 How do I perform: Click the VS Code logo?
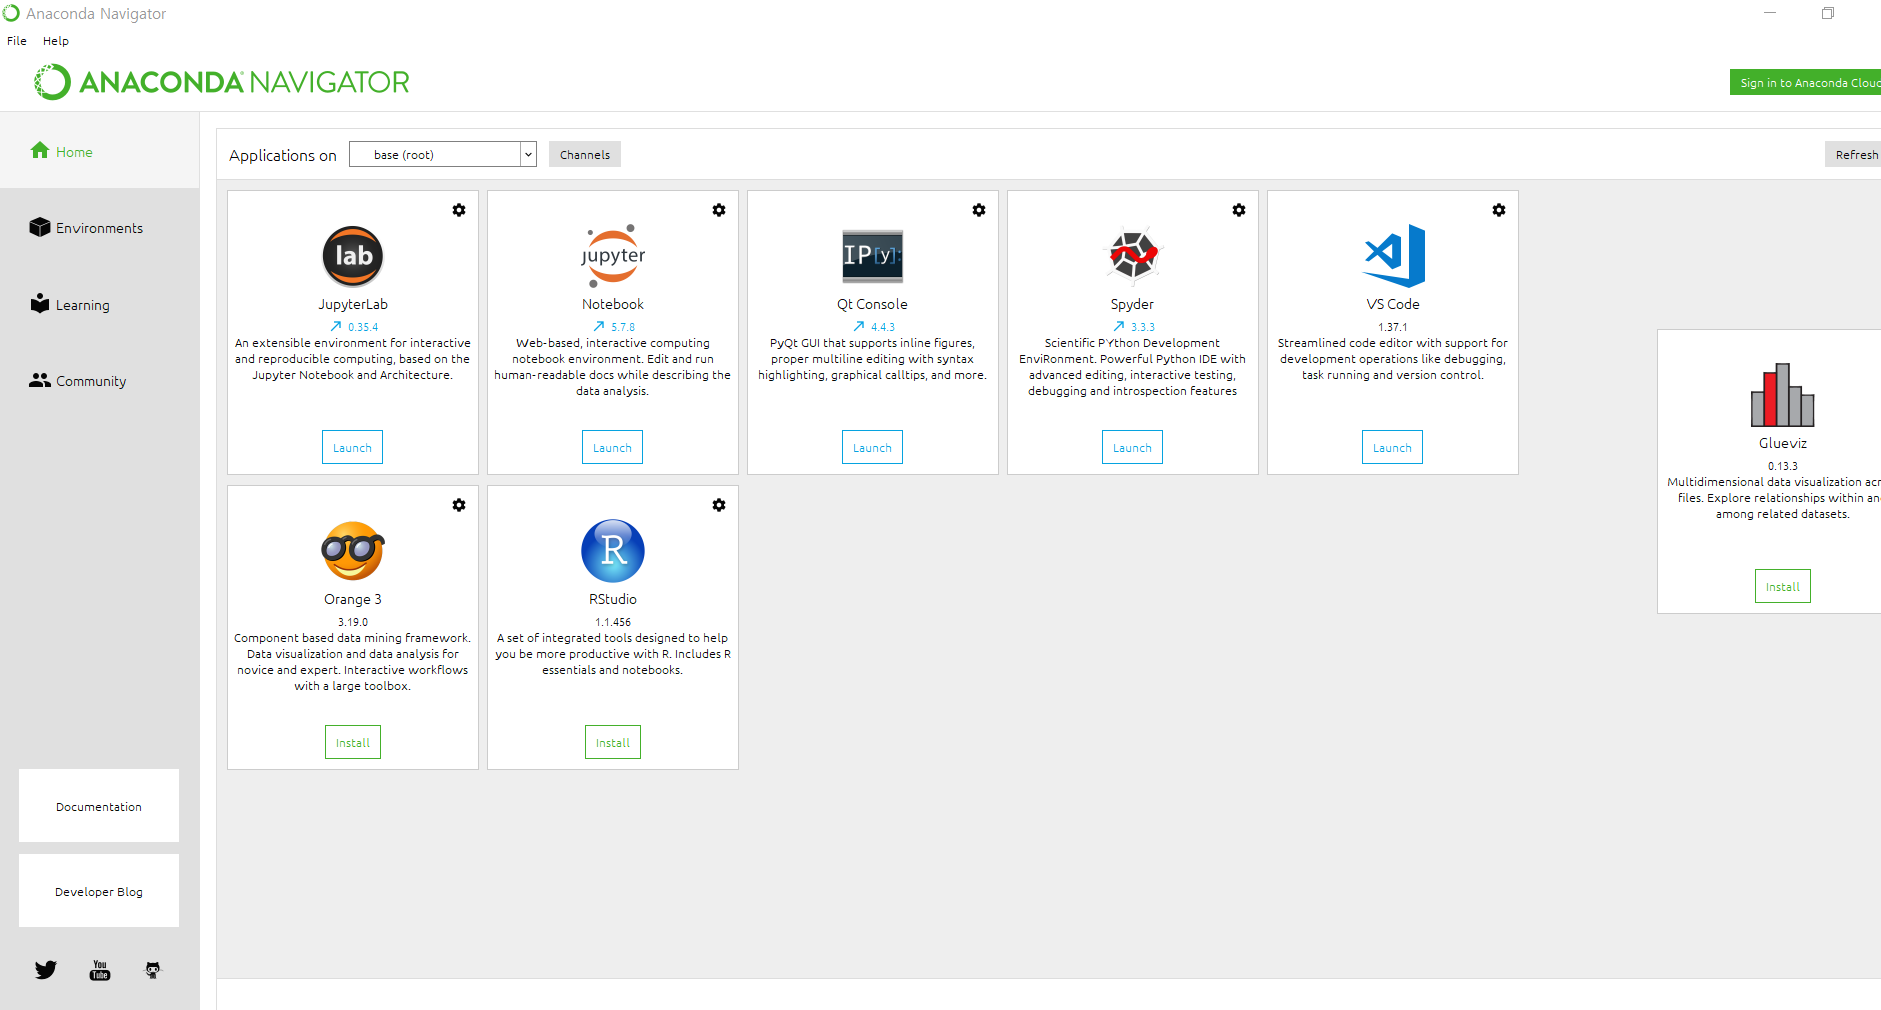click(1393, 256)
